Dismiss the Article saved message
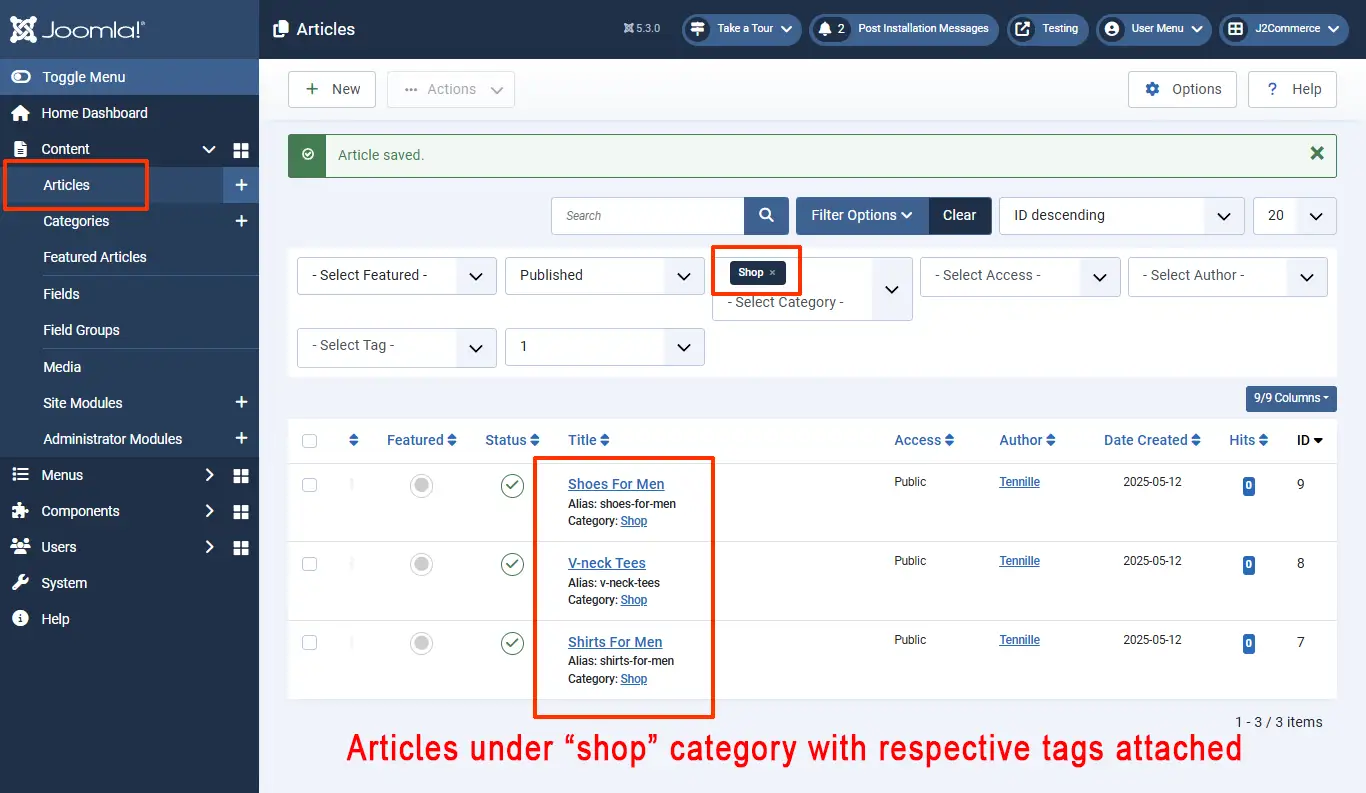1366x793 pixels. pyautogui.click(x=1317, y=153)
